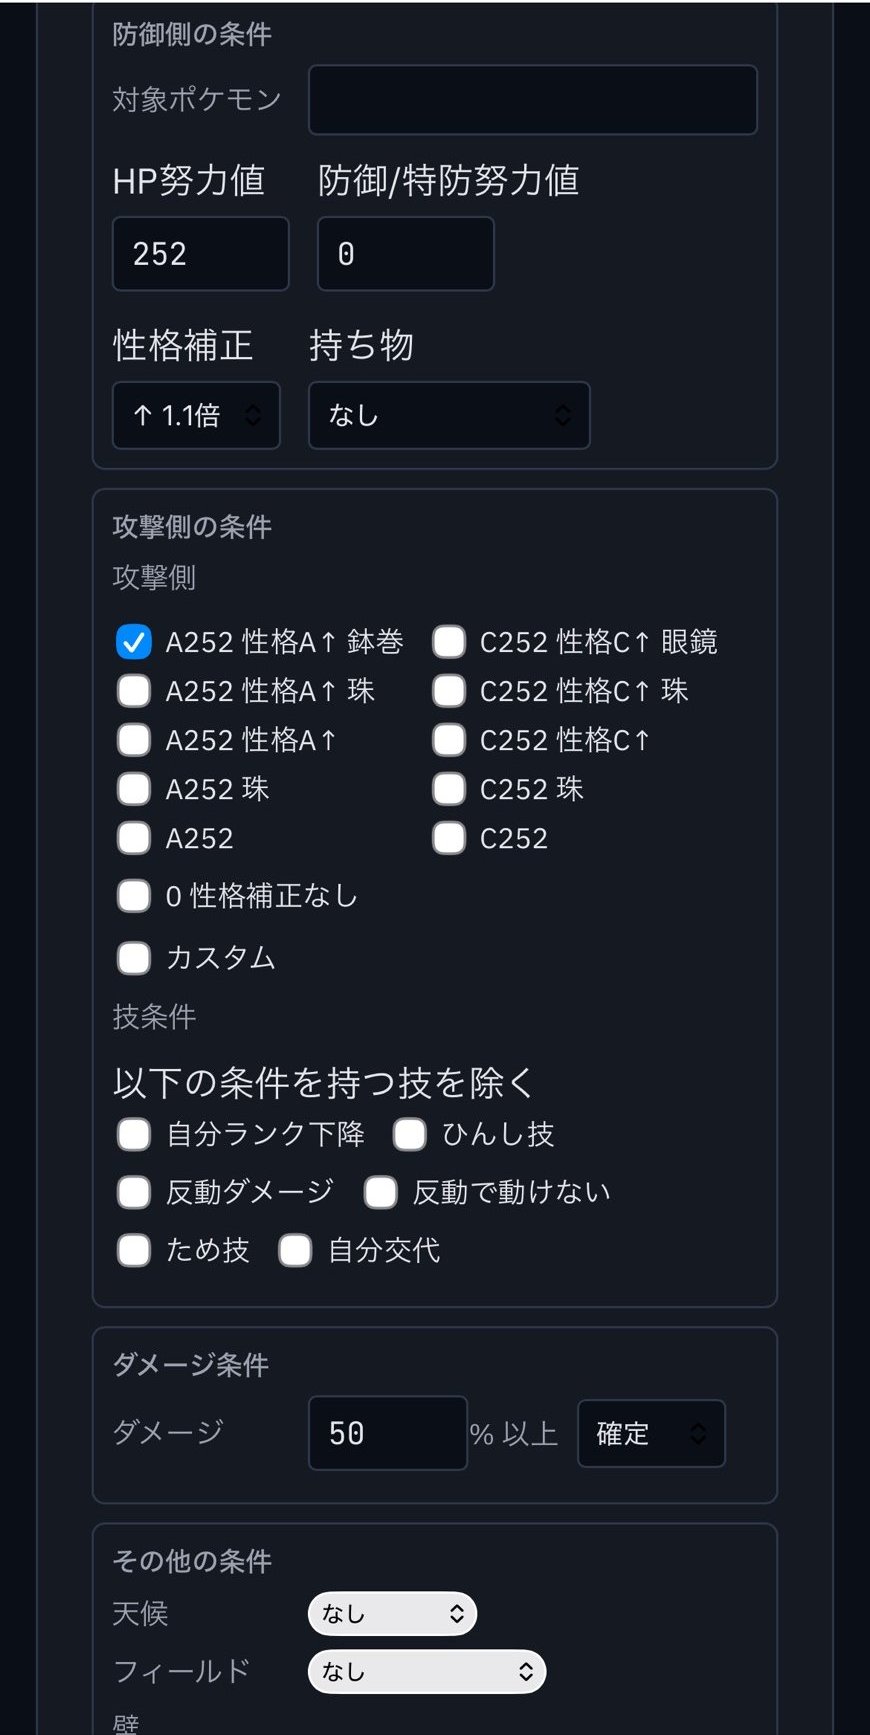Image resolution: width=870 pixels, height=1735 pixels.
Task: Click the 対象ポケモン search field
Action: tap(532, 99)
